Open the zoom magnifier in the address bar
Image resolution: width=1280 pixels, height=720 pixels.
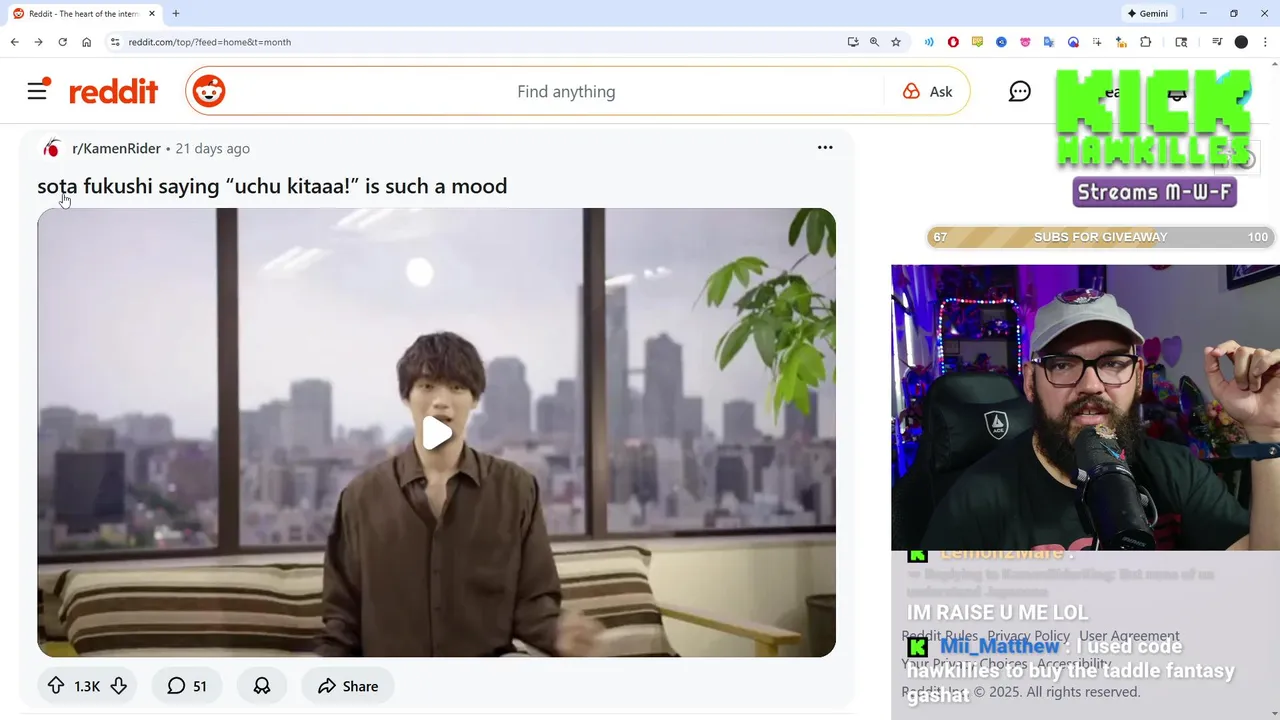pos(874,42)
